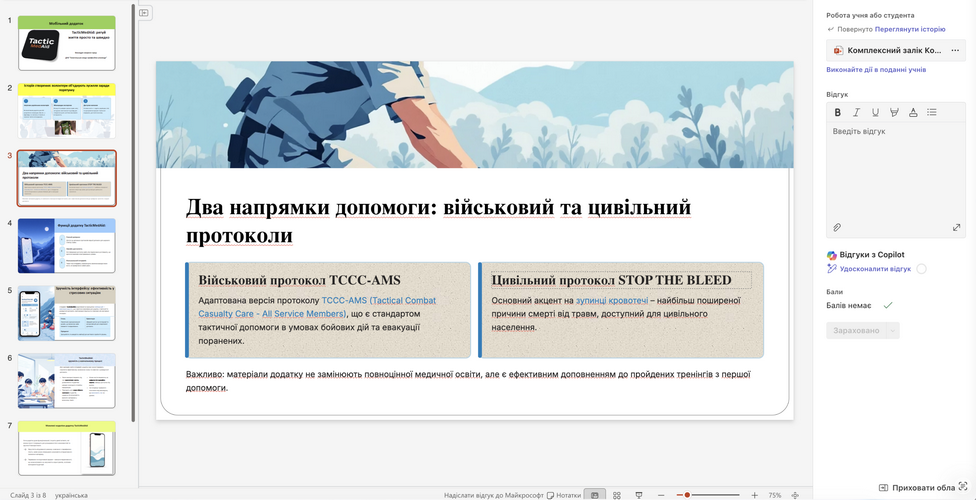Insert bulleted list in feedback
Image resolution: width=976 pixels, height=500 pixels.
click(932, 112)
